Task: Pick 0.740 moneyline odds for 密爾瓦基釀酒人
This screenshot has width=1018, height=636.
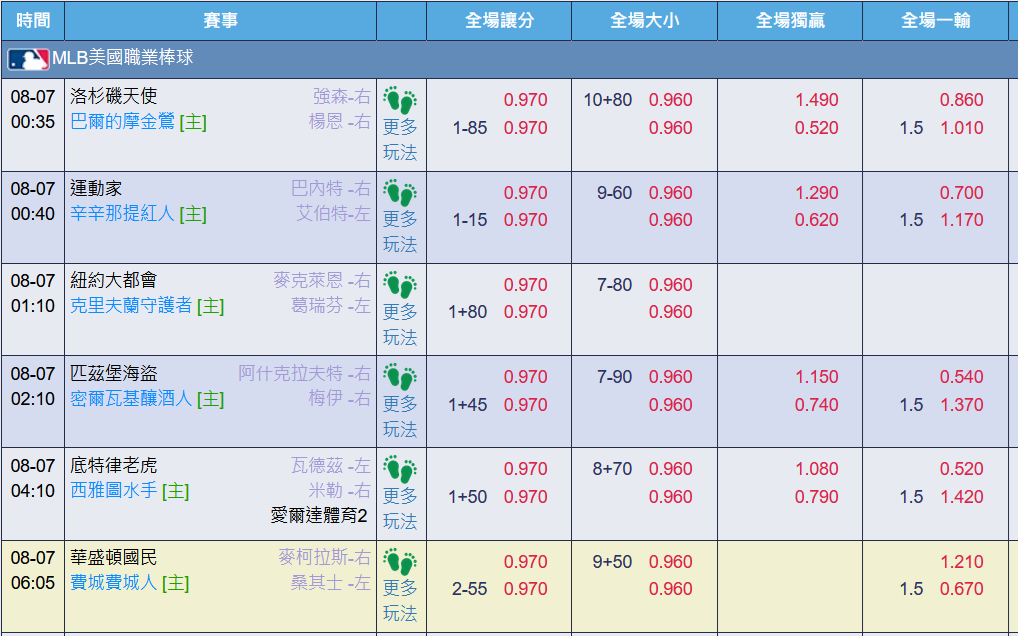Action: coord(817,404)
